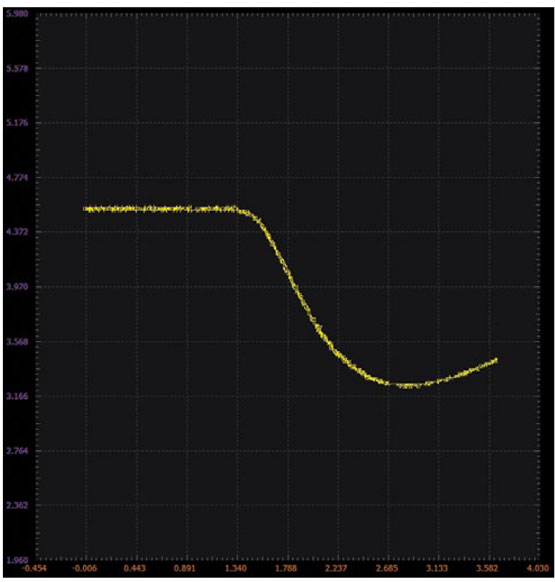Click the 0.443 x-axis label

[x=135, y=568]
